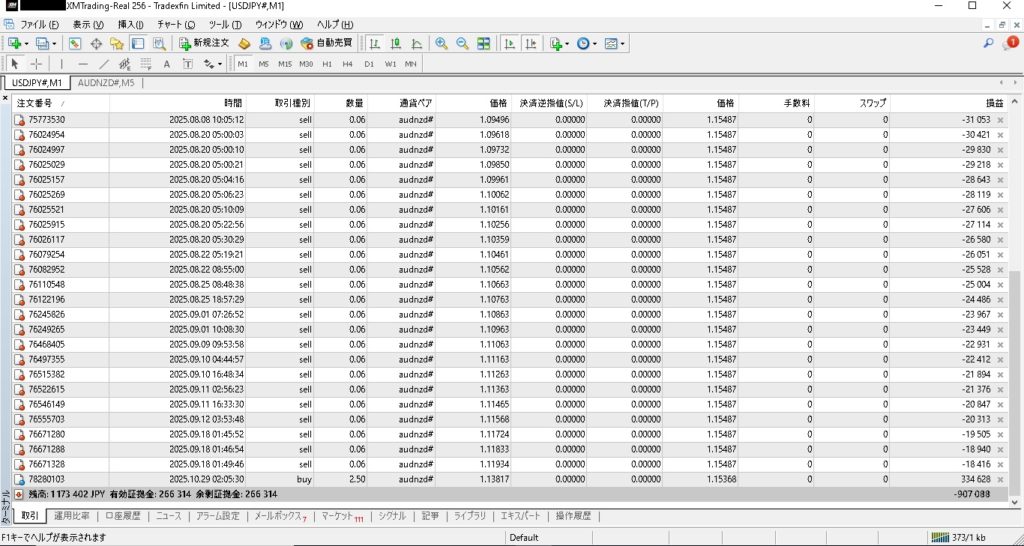1024x546 pixels.
Task: Click the notification bell with red badge
Action: click(x=1011, y=43)
